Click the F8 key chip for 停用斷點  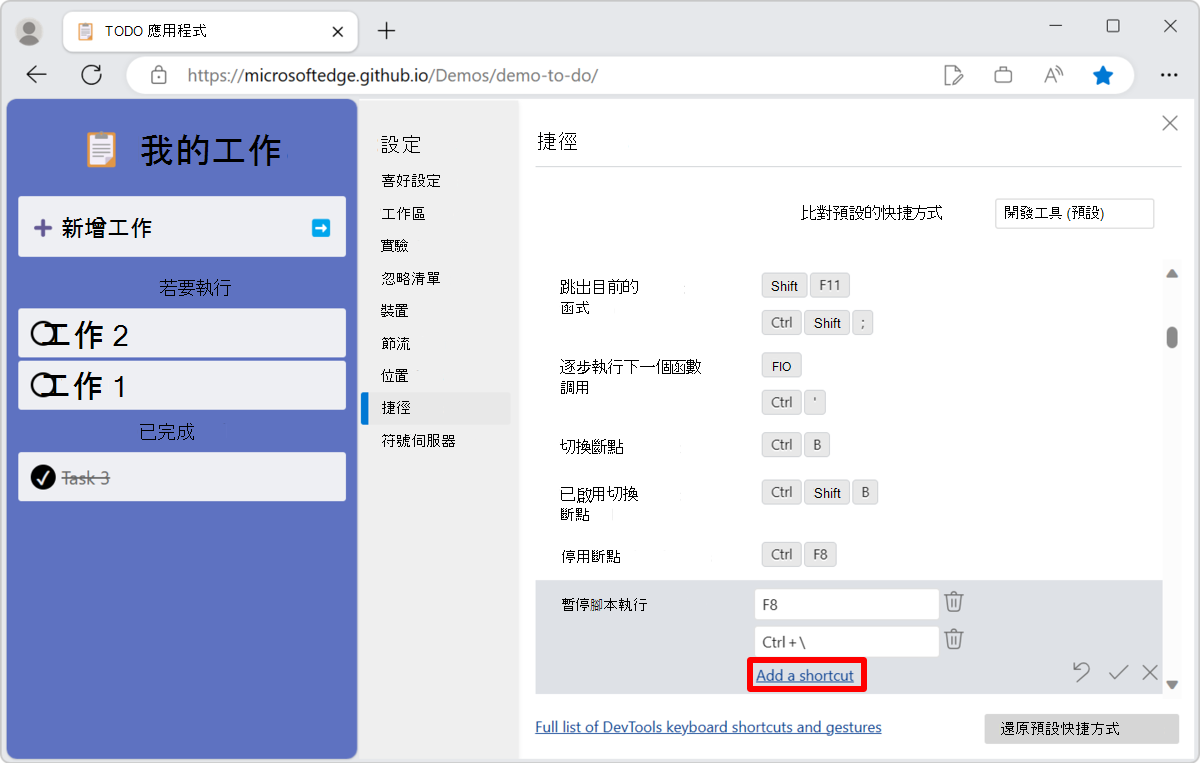click(820, 554)
